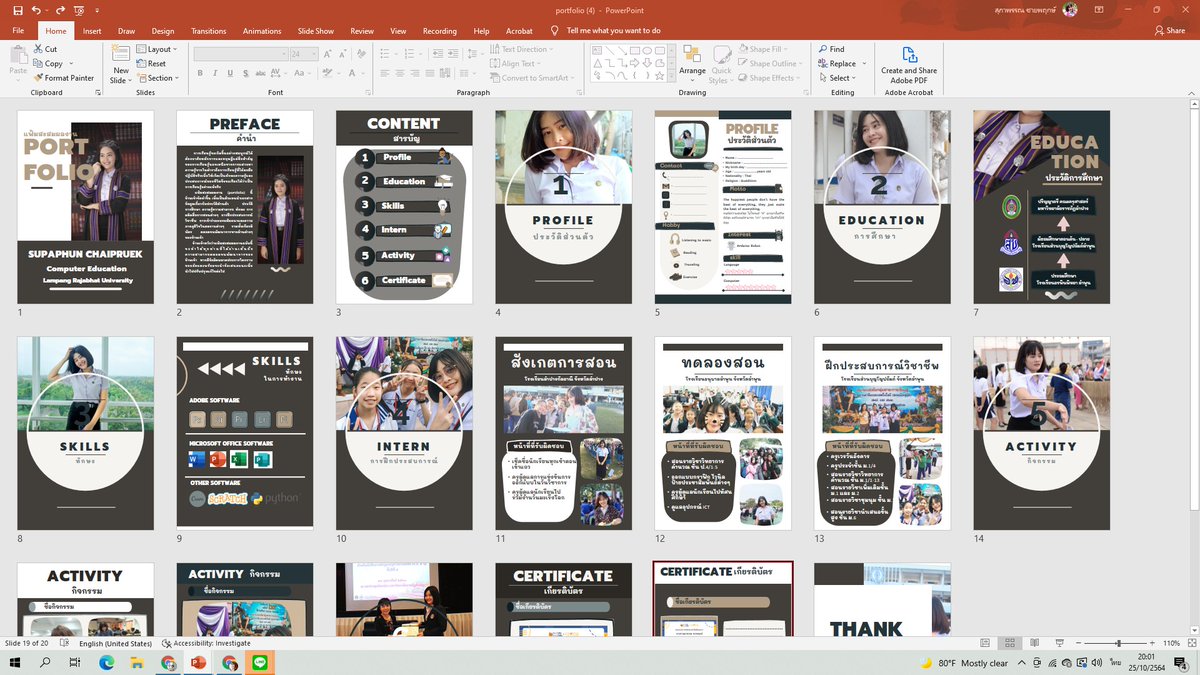Click the New Slide icon
This screenshot has width=1200, height=675.
click(121, 54)
